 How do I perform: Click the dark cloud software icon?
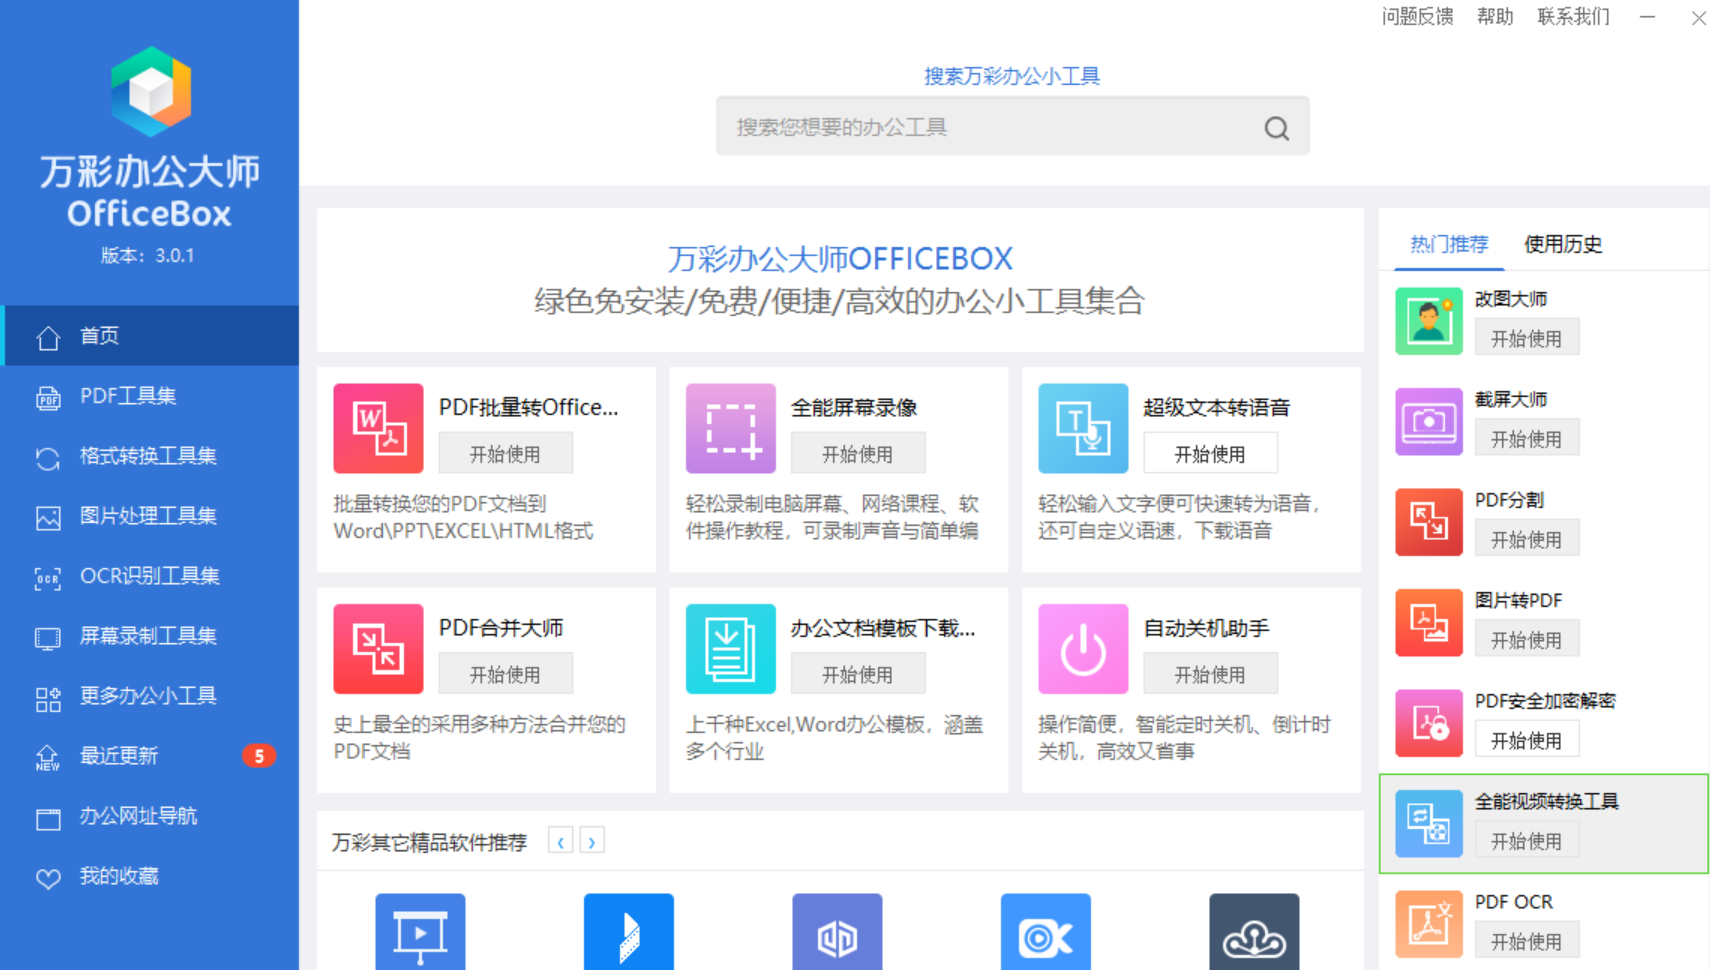(1254, 932)
